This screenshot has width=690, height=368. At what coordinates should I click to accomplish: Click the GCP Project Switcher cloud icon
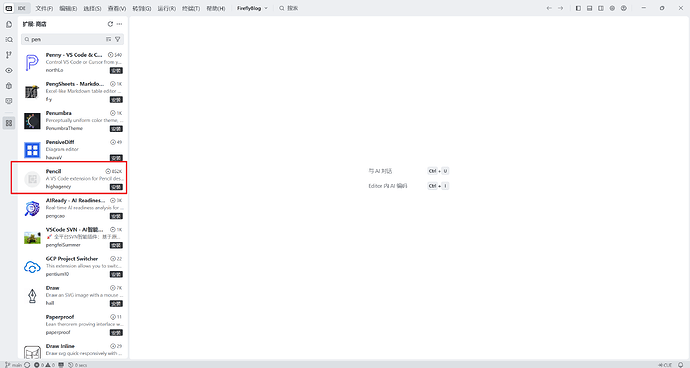point(32,267)
